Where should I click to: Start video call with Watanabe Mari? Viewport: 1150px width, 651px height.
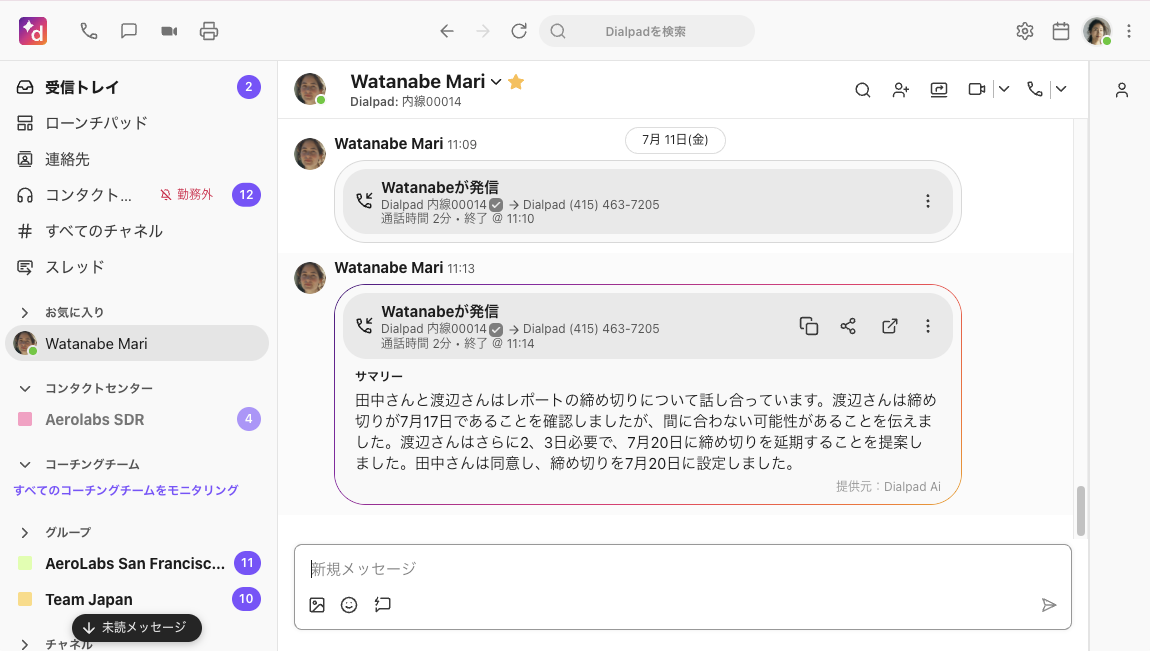click(x=976, y=89)
